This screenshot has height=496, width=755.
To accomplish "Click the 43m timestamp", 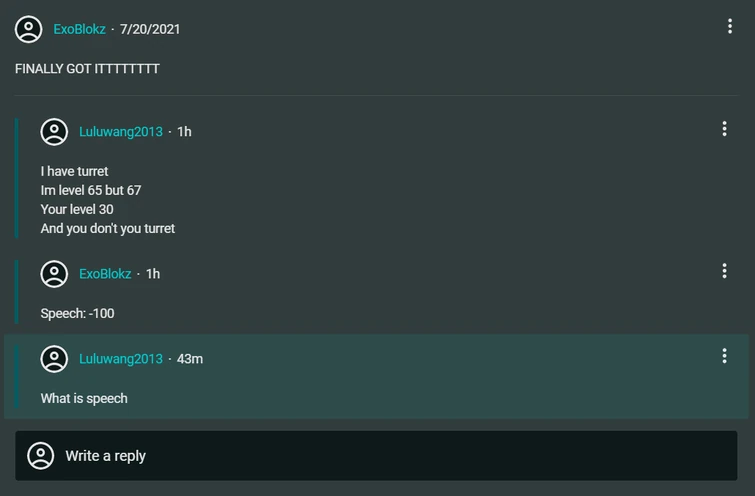I will point(190,359).
